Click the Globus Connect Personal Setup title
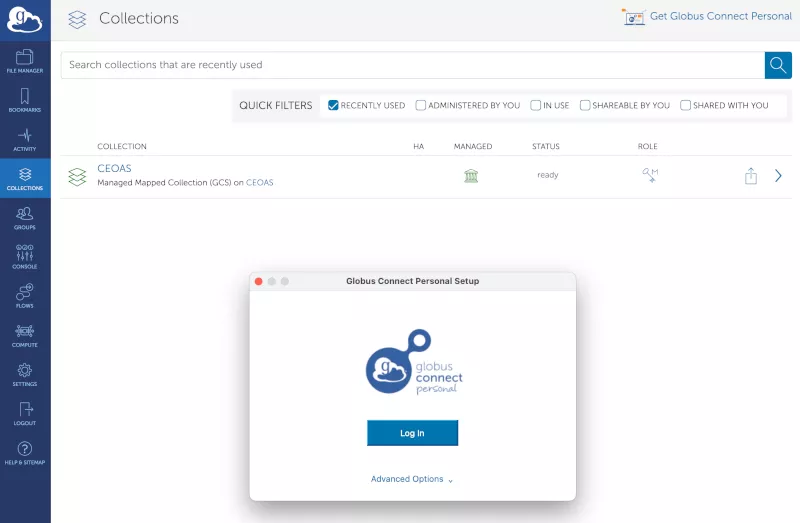 tap(412, 281)
